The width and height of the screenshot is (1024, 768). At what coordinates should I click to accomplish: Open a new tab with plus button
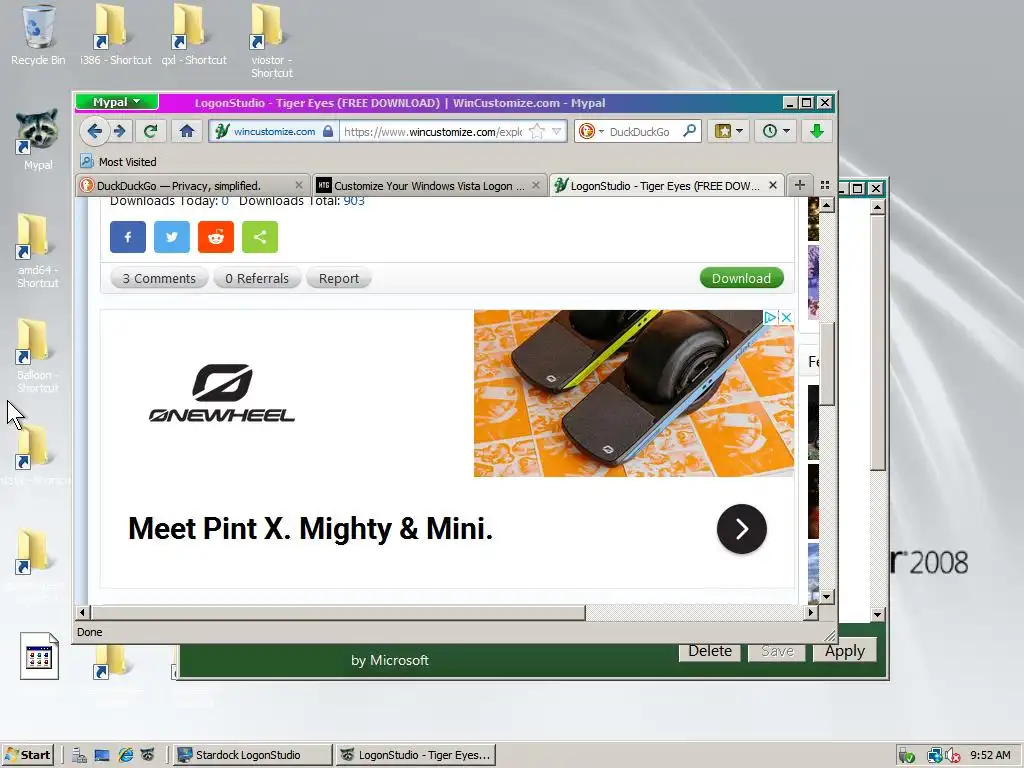click(x=799, y=185)
